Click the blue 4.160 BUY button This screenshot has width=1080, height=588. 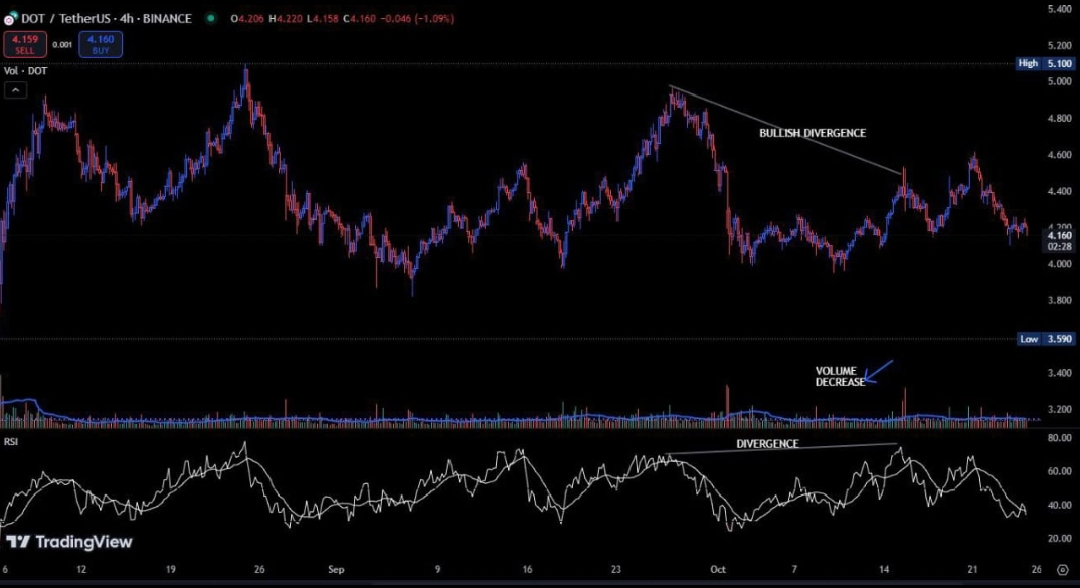pos(101,44)
